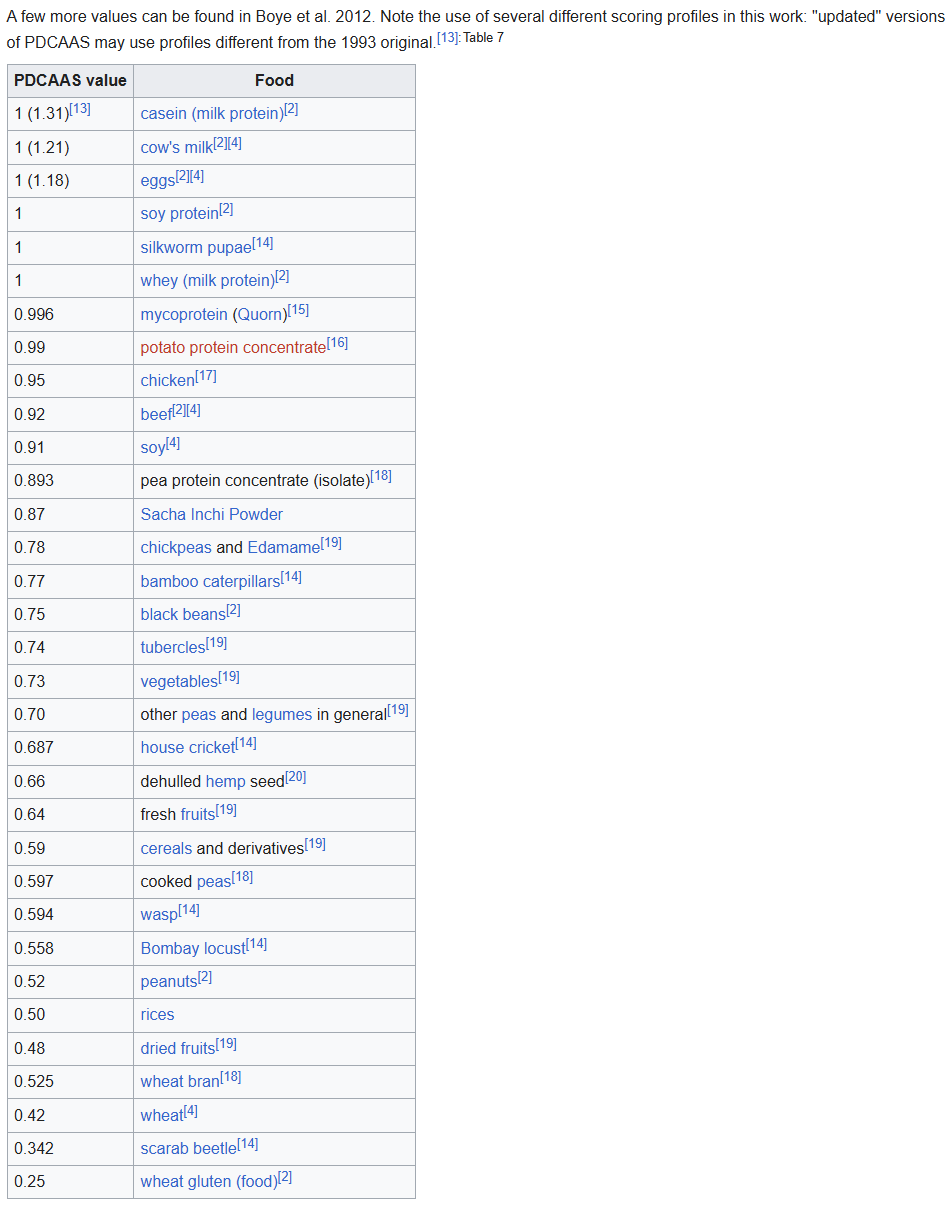Click citation [20] after dehulled hemp seed
The height and width of the screenshot is (1215, 951).
point(296,777)
